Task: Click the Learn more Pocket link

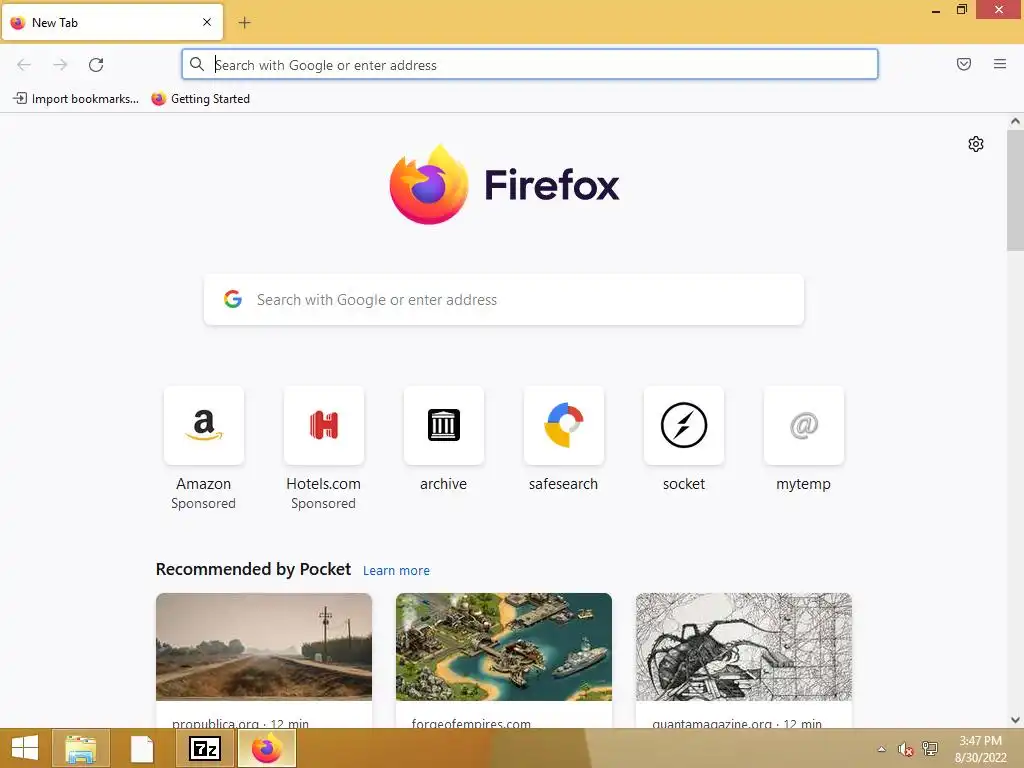Action: pyautogui.click(x=396, y=570)
